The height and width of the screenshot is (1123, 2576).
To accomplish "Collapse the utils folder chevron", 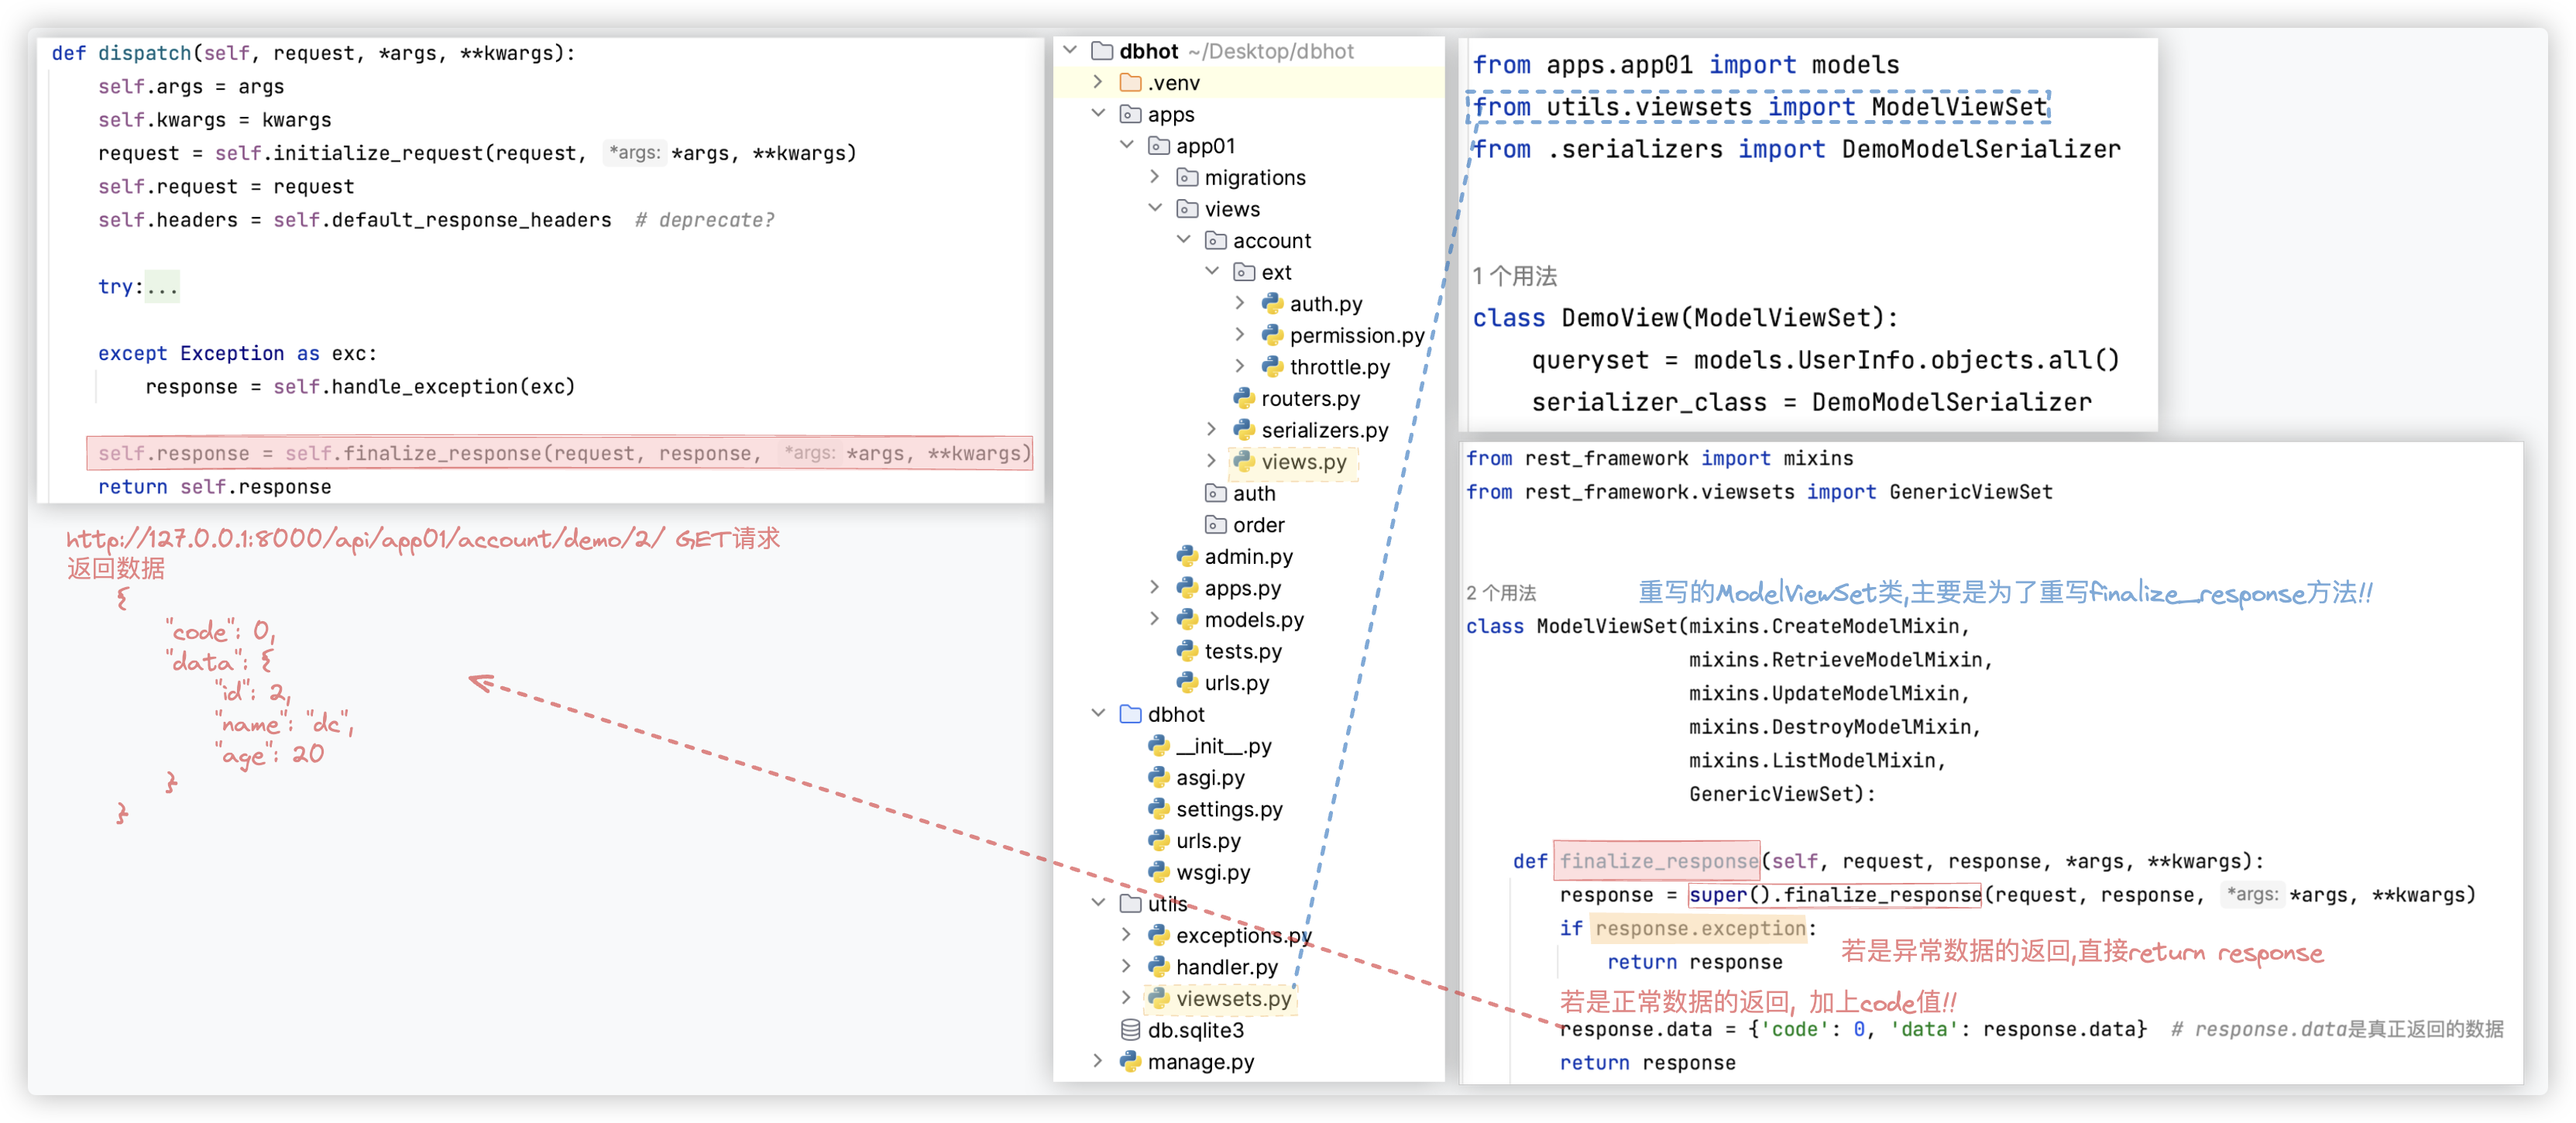I will coord(1098,903).
